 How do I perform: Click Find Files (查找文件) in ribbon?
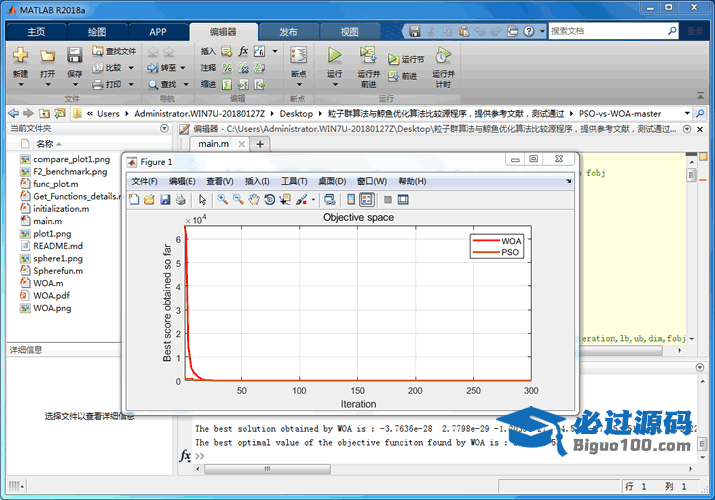[114, 51]
